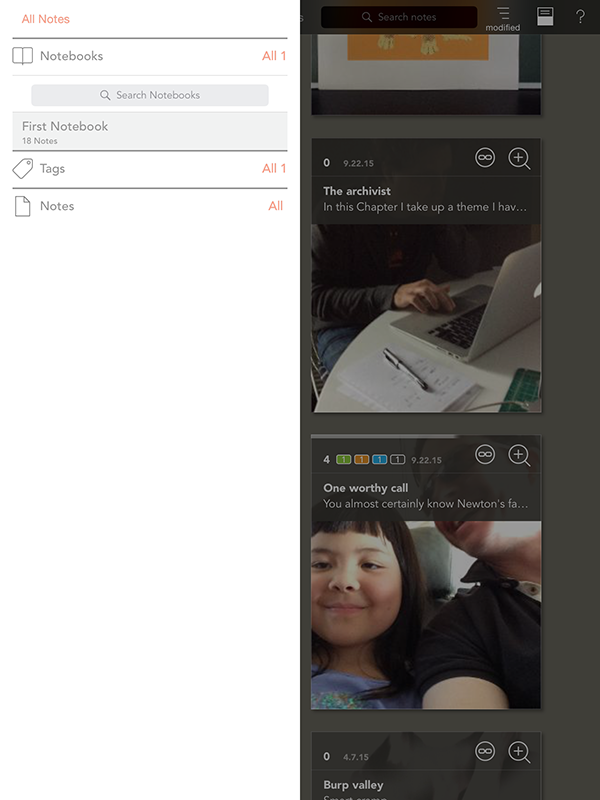Click 4.7.15 date on Burp valley
Image resolution: width=600 pixels, height=800 pixels.
[356, 757]
